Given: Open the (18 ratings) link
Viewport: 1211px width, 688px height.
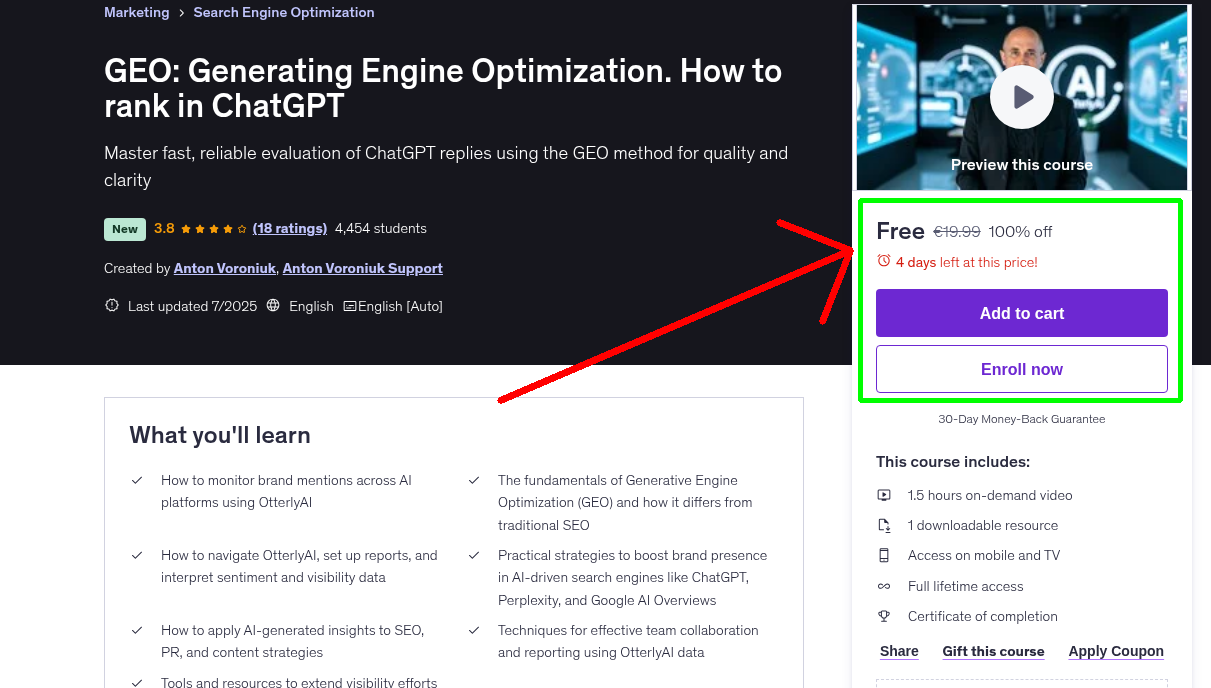Looking at the screenshot, I should coord(290,228).
